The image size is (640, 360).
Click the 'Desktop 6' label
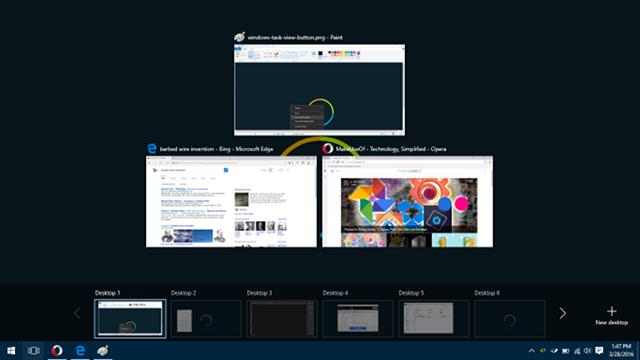pos(487,293)
